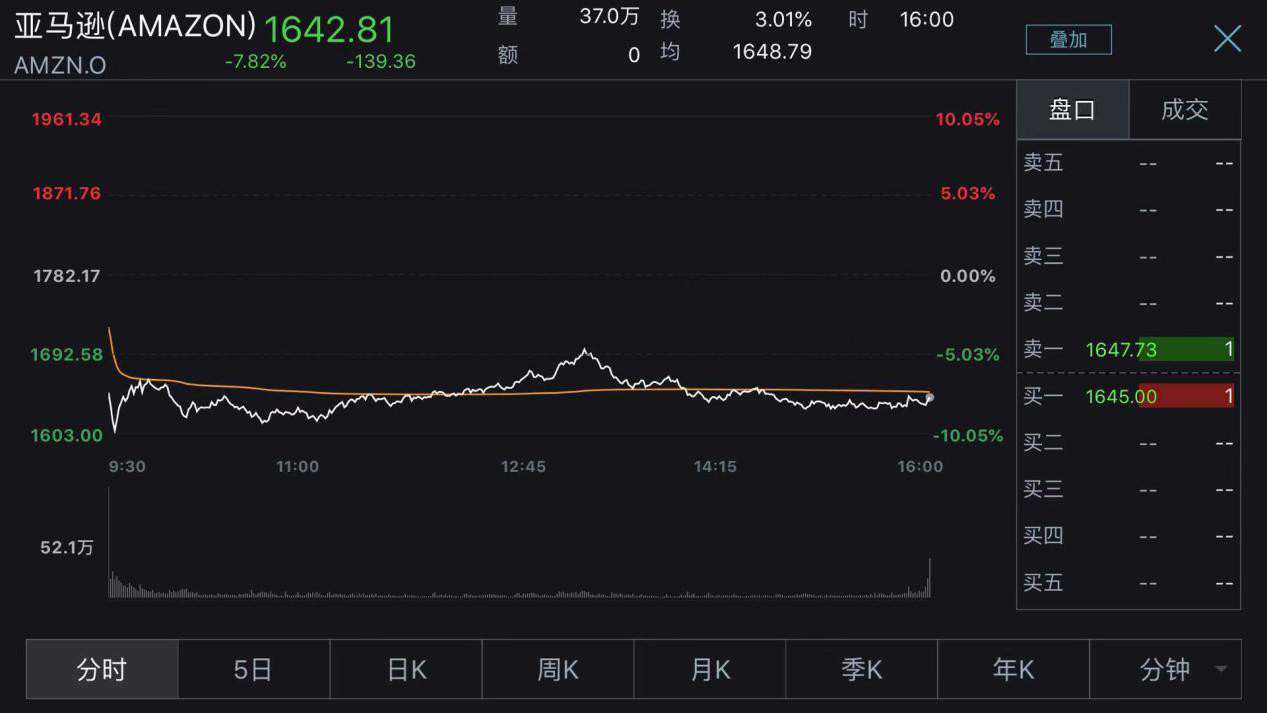Click the 1782.17 previous close axis label

[67, 275]
